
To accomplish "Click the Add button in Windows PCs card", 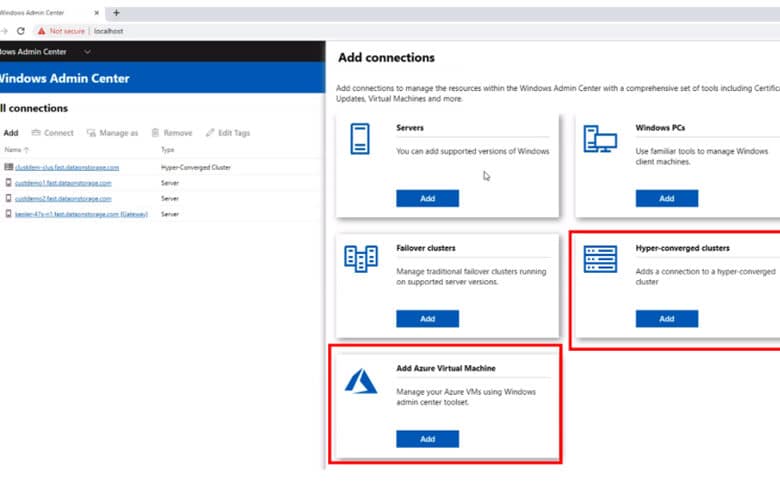I will 667,198.
